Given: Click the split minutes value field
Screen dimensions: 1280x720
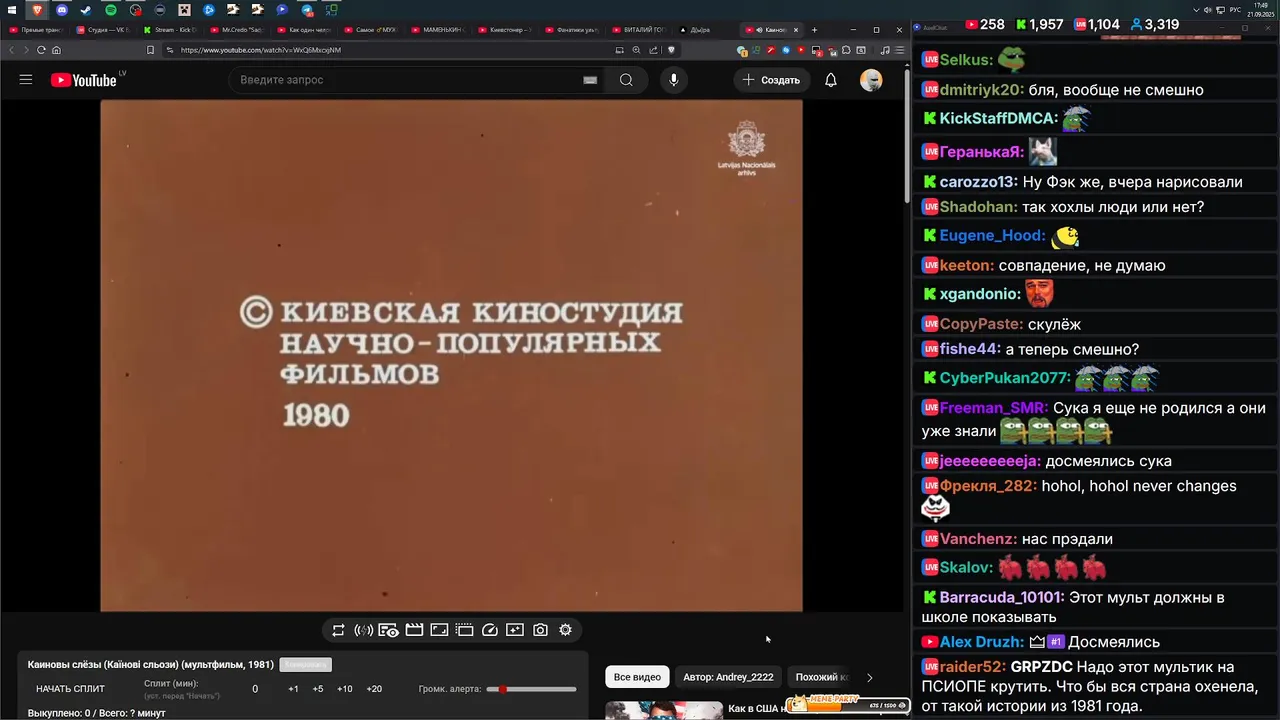Looking at the screenshot, I should coord(255,689).
